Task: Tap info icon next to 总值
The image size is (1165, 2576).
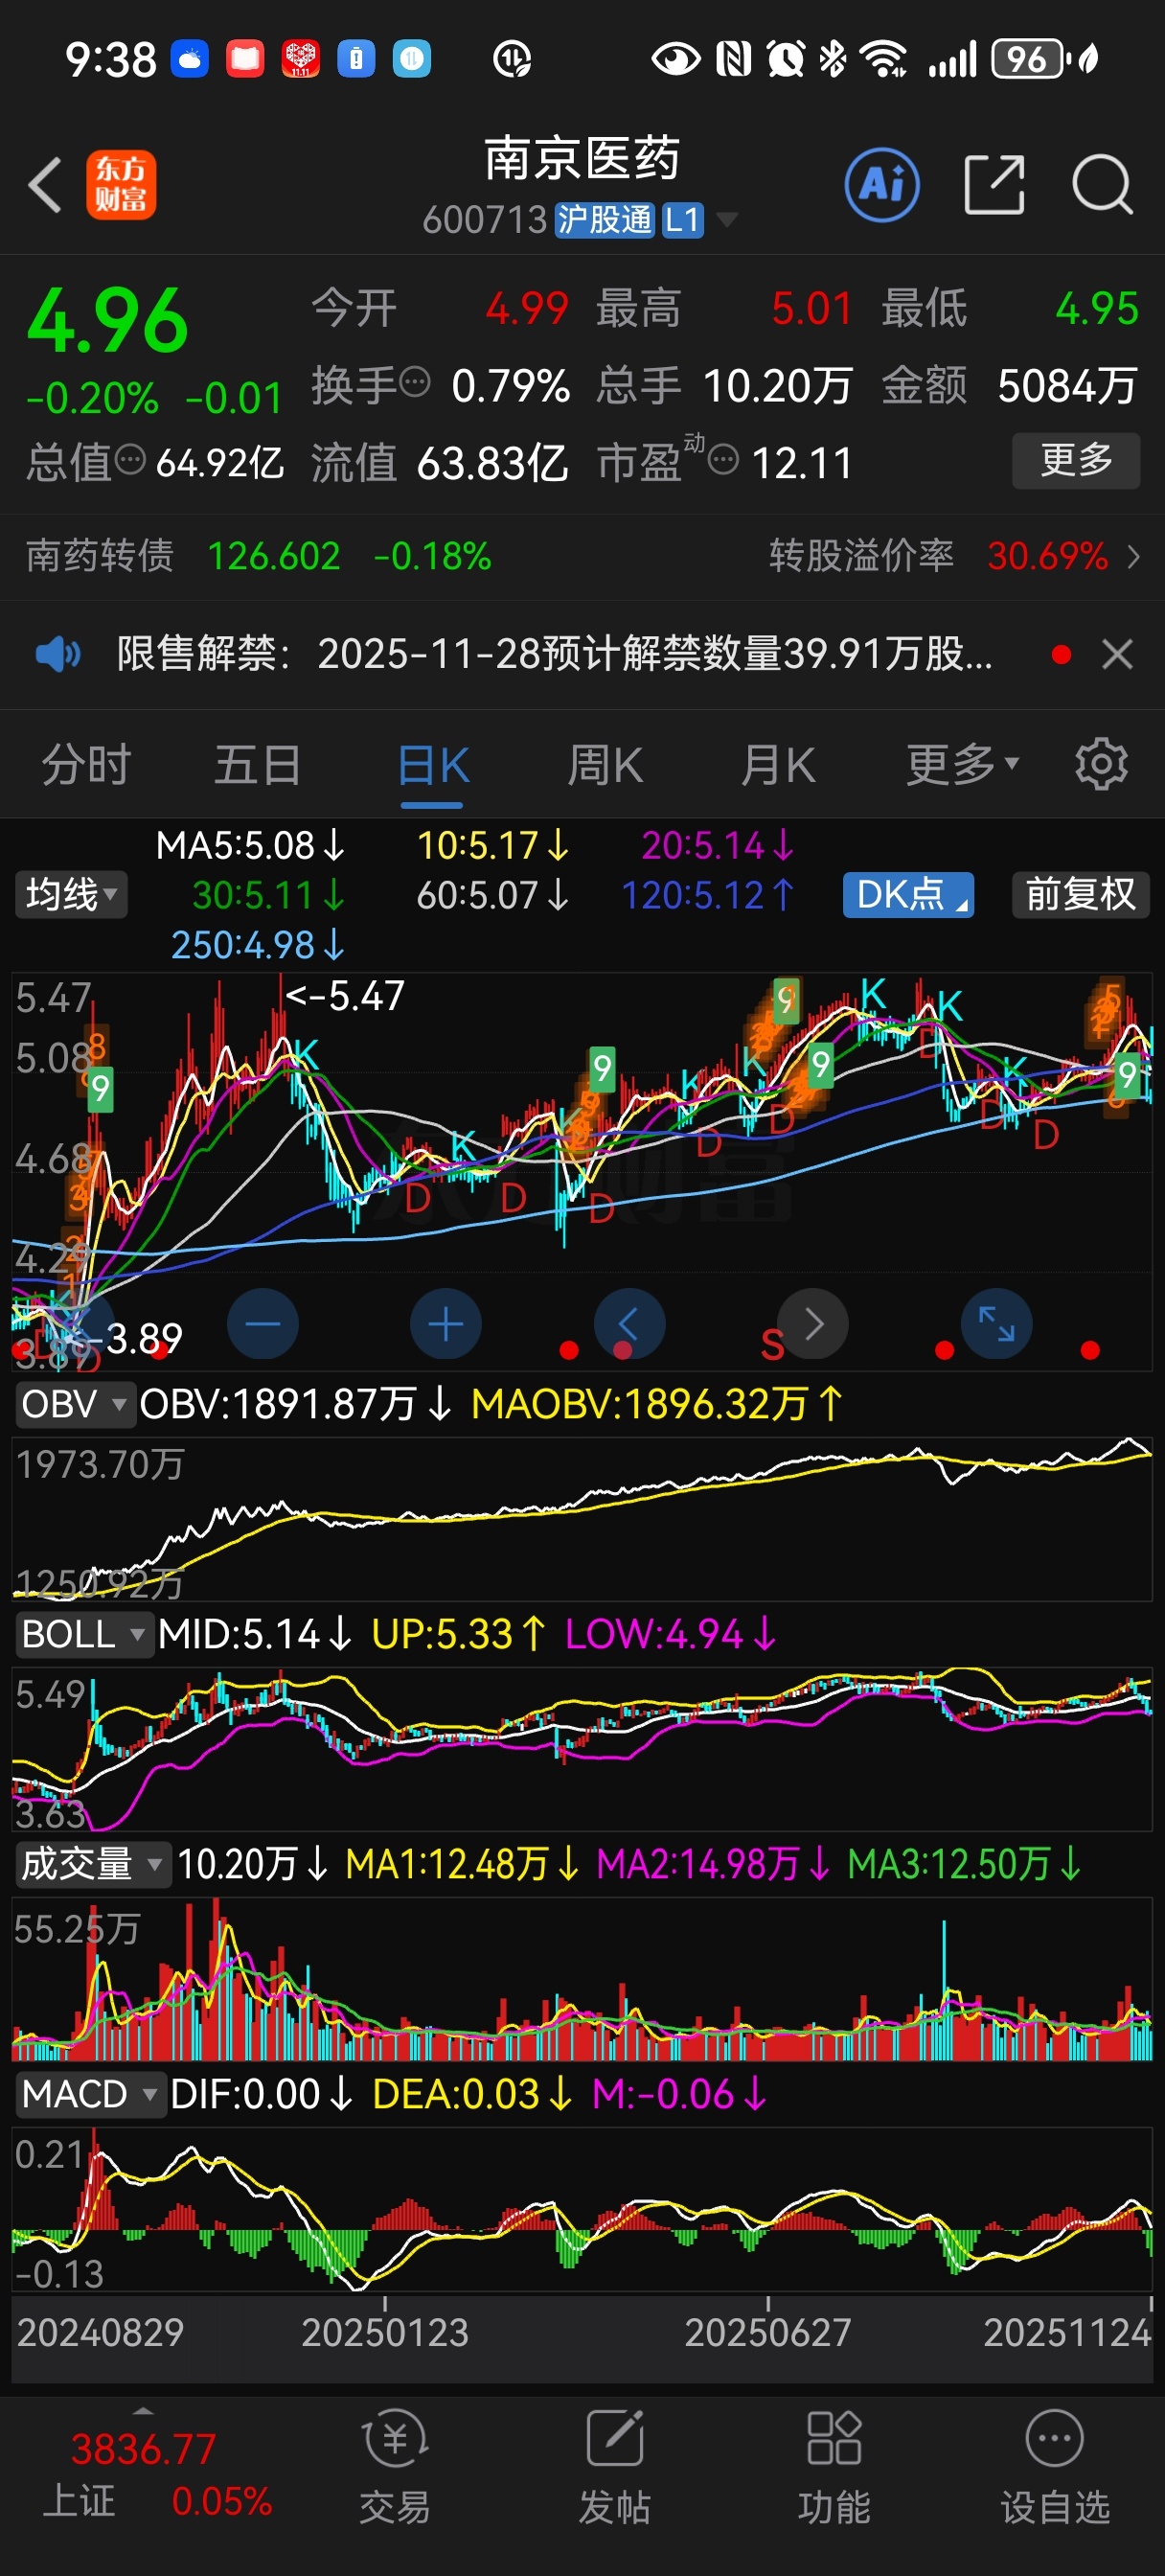Action: [130, 460]
